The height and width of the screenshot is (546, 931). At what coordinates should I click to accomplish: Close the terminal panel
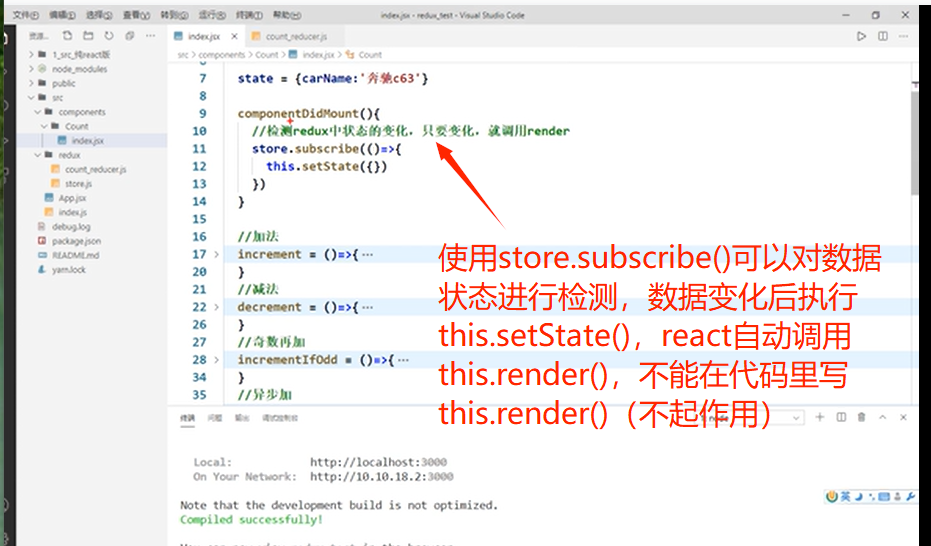(x=903, y=417)
